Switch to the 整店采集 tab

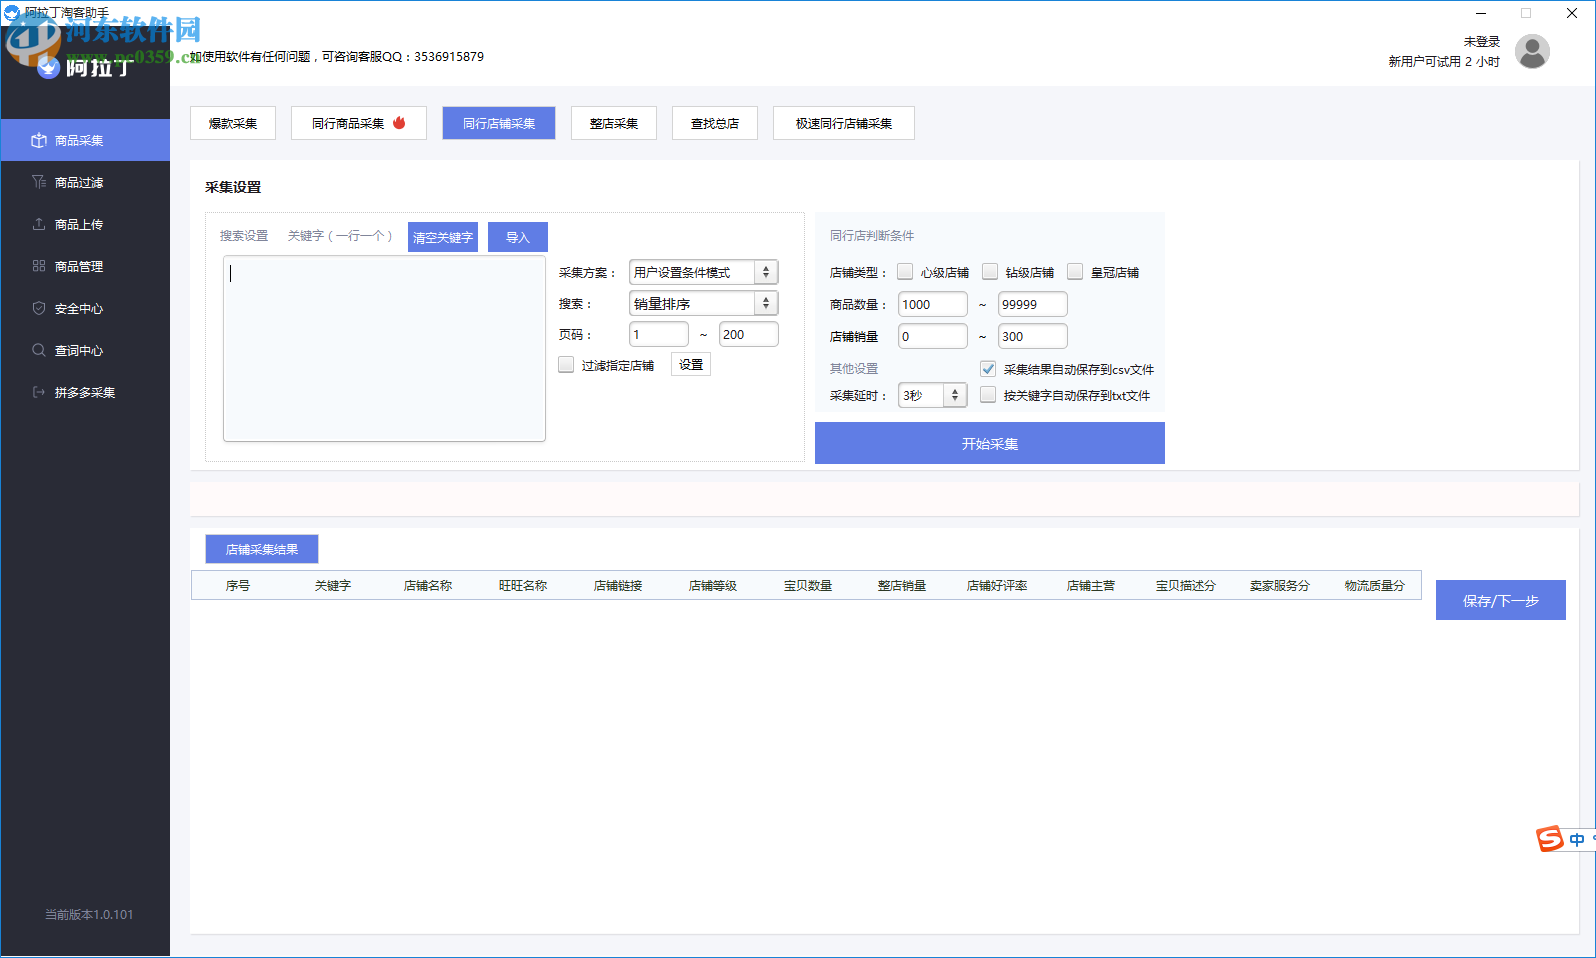(x=614, y=123)
